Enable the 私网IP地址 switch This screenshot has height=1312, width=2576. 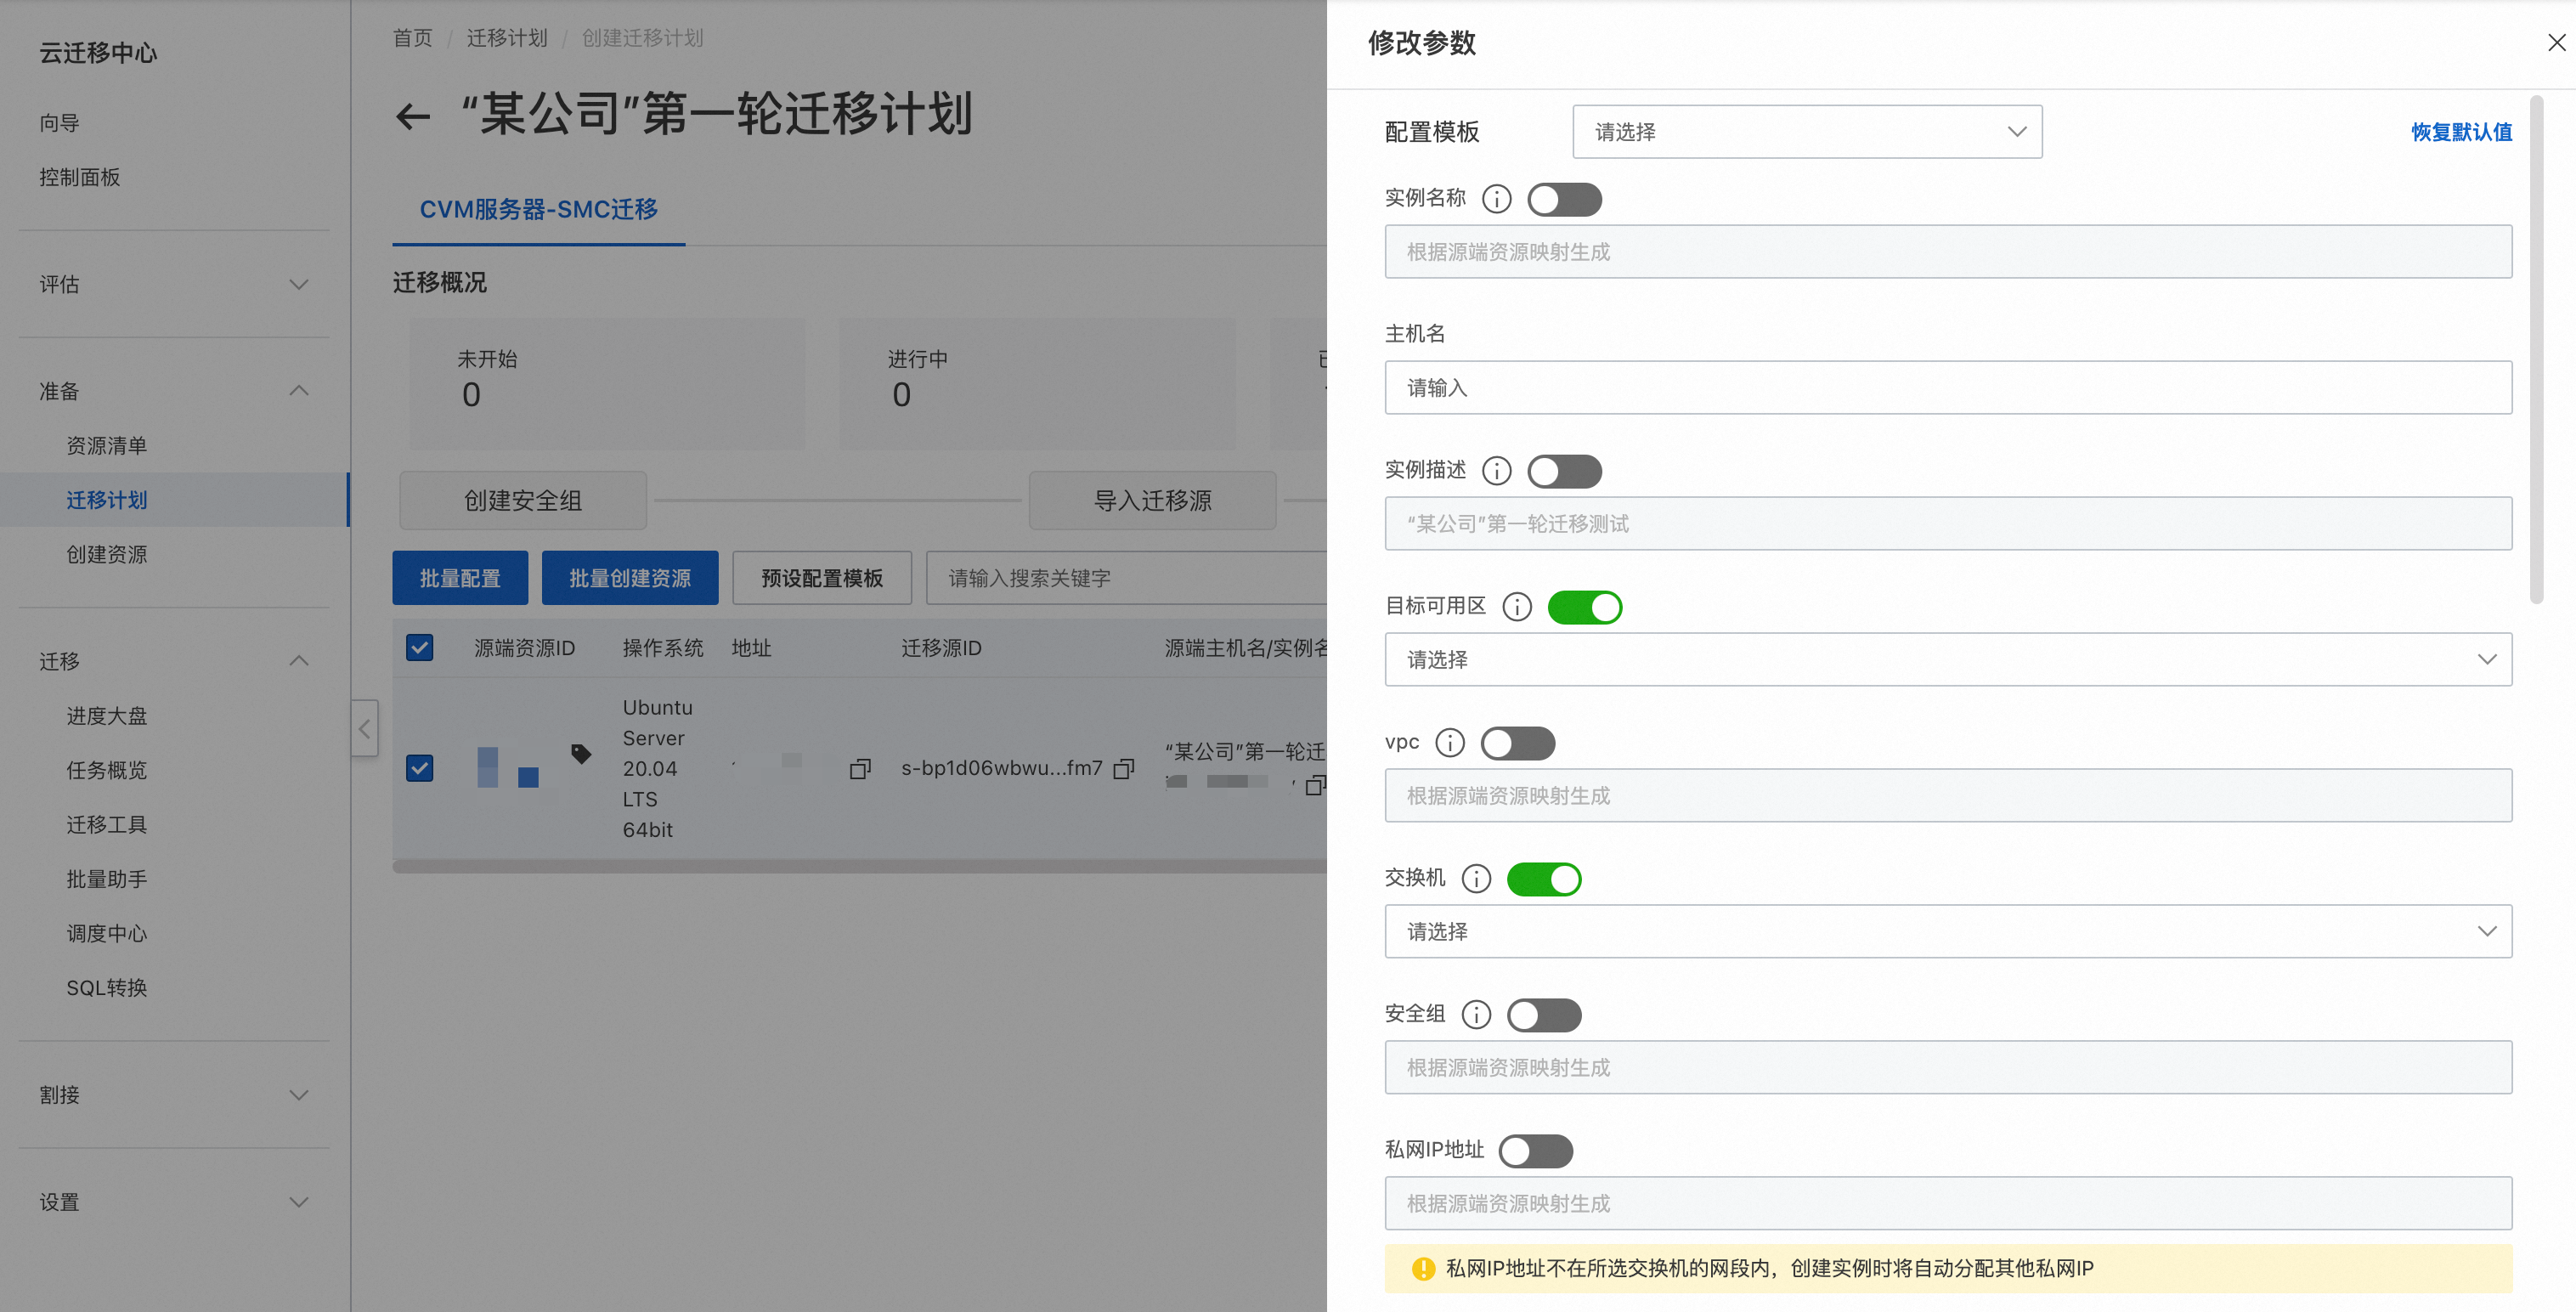point(1536,1151)
